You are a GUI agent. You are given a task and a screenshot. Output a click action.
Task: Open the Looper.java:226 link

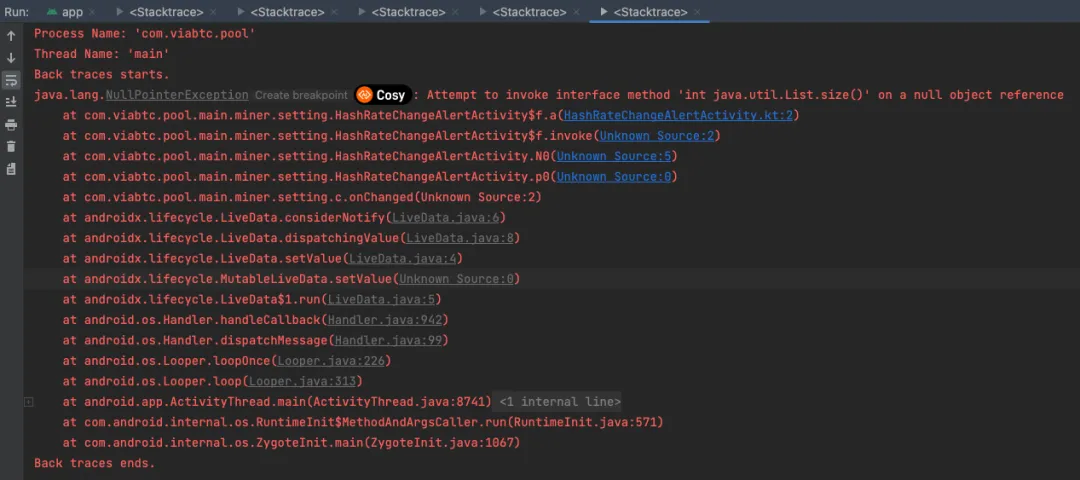[331, 361]
